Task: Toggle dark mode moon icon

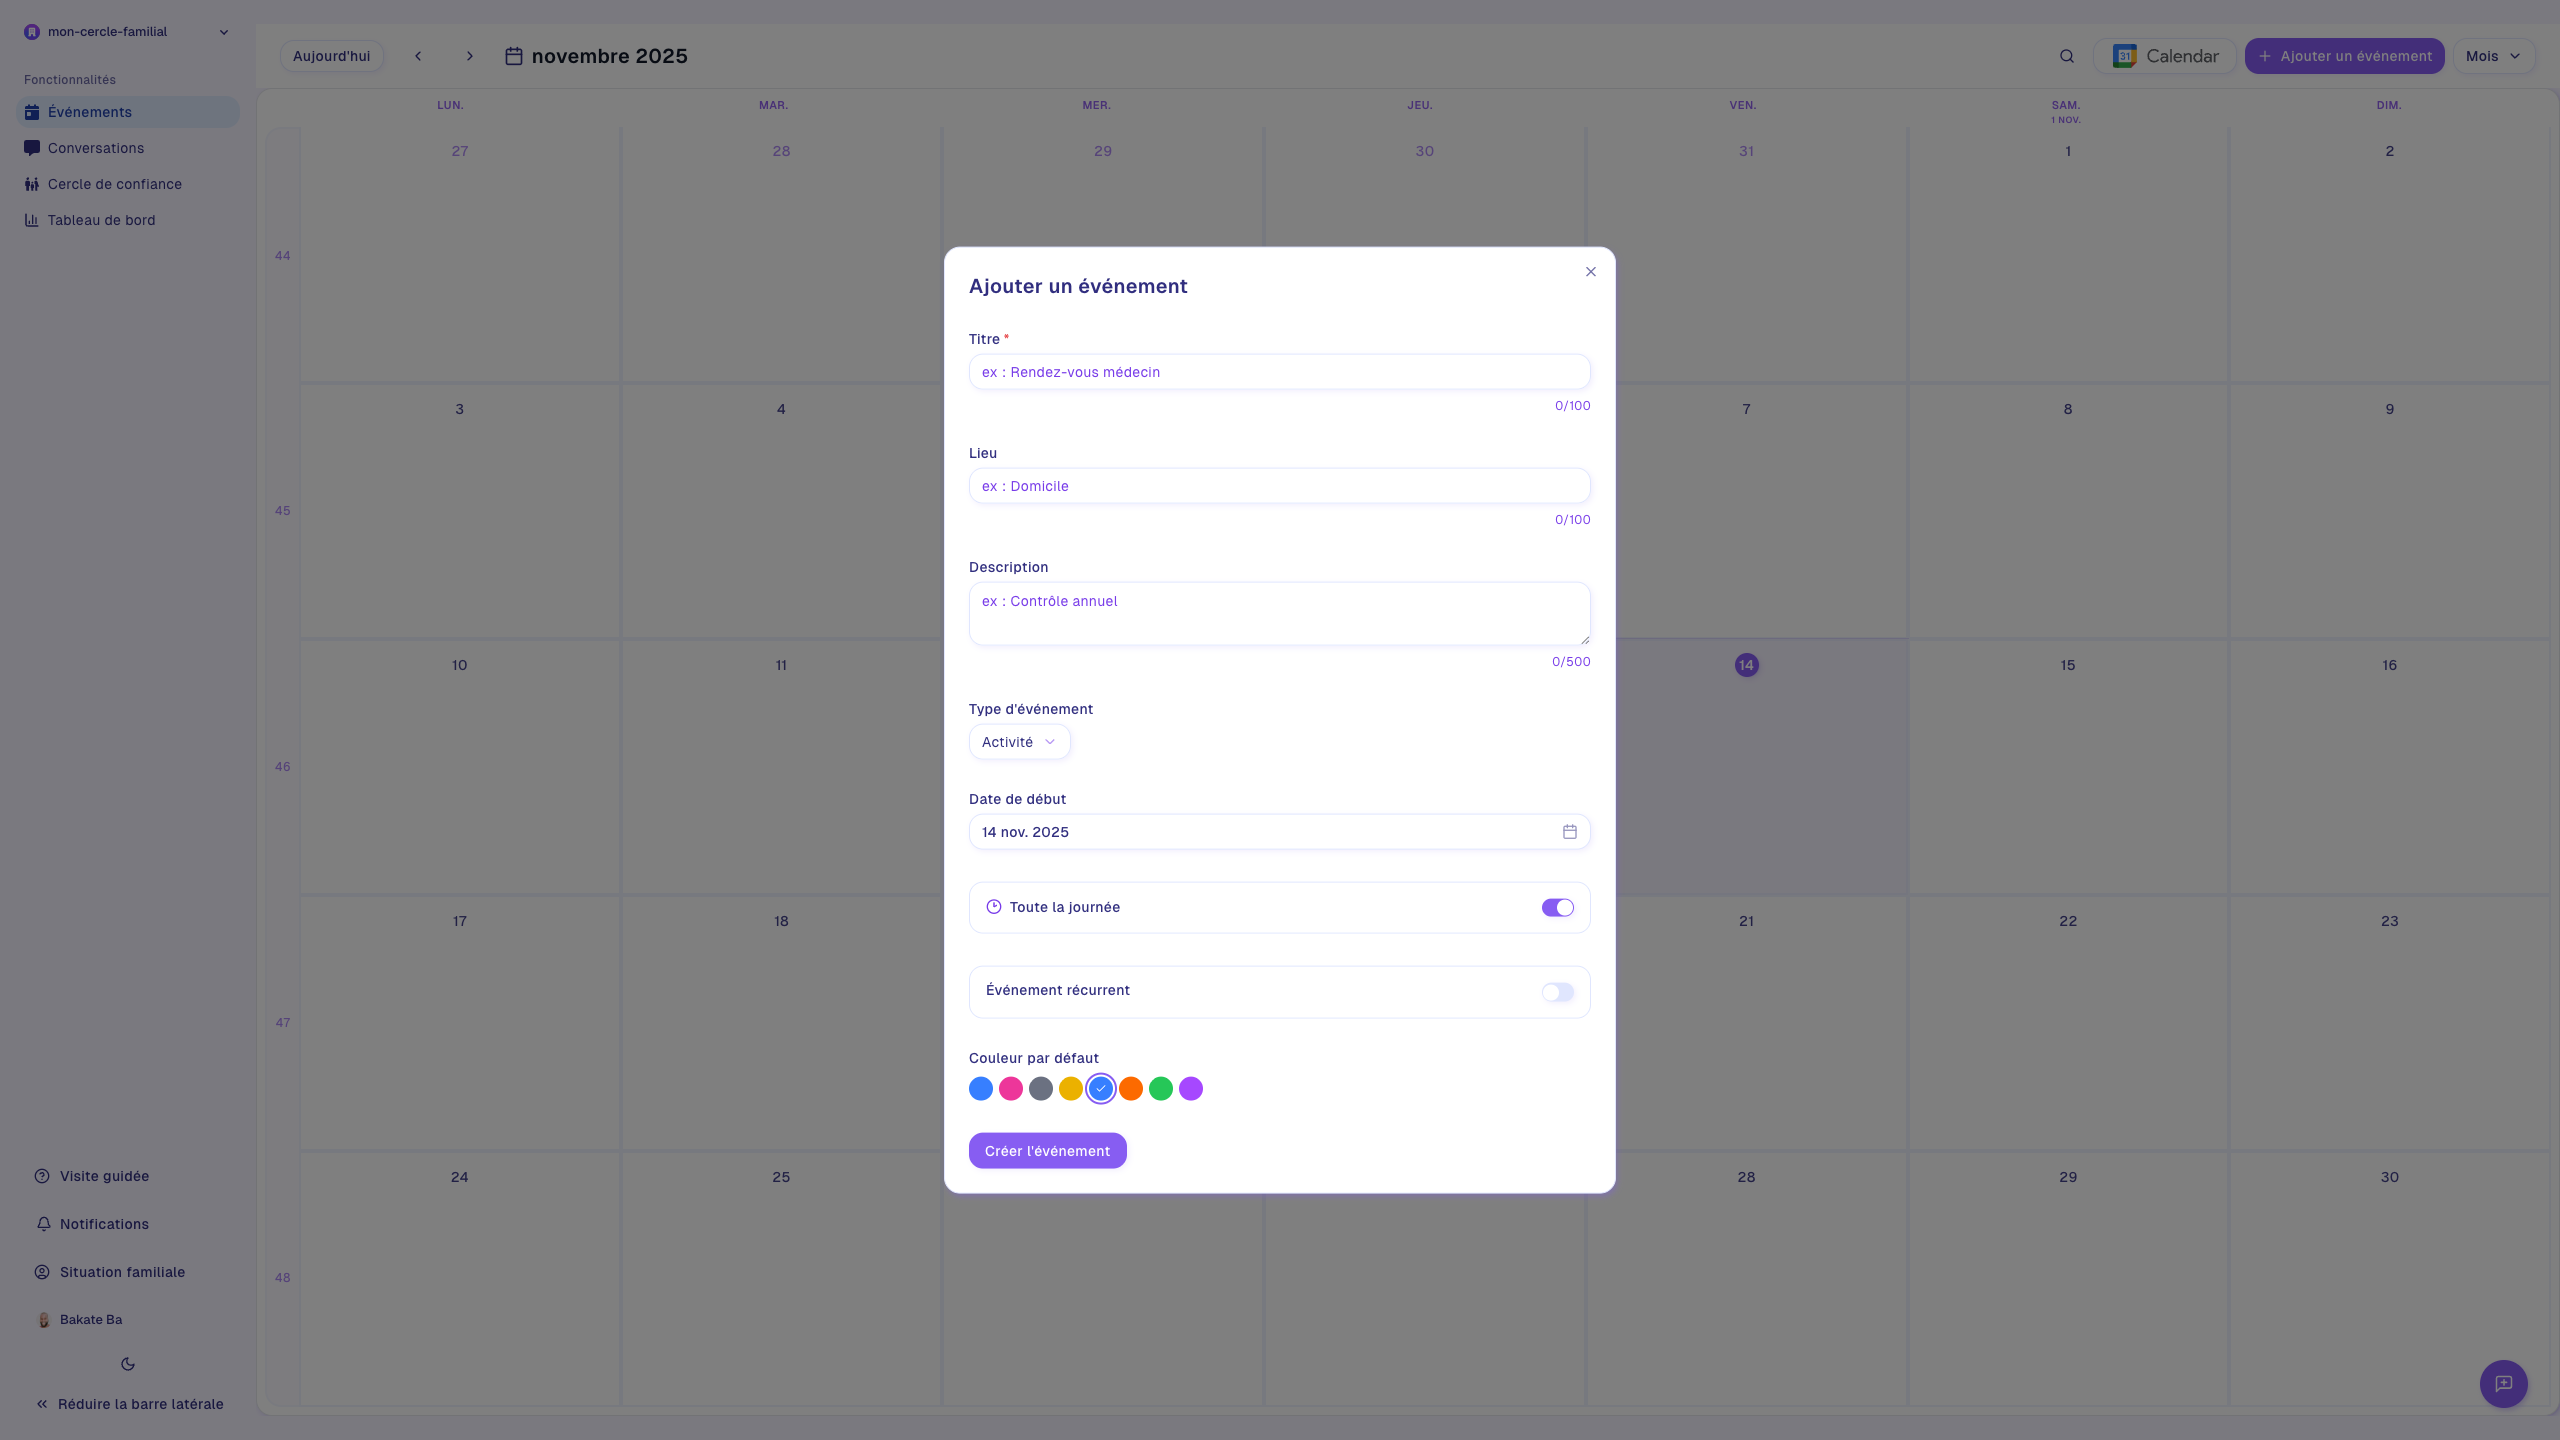Action: [x=128, y=1364]
